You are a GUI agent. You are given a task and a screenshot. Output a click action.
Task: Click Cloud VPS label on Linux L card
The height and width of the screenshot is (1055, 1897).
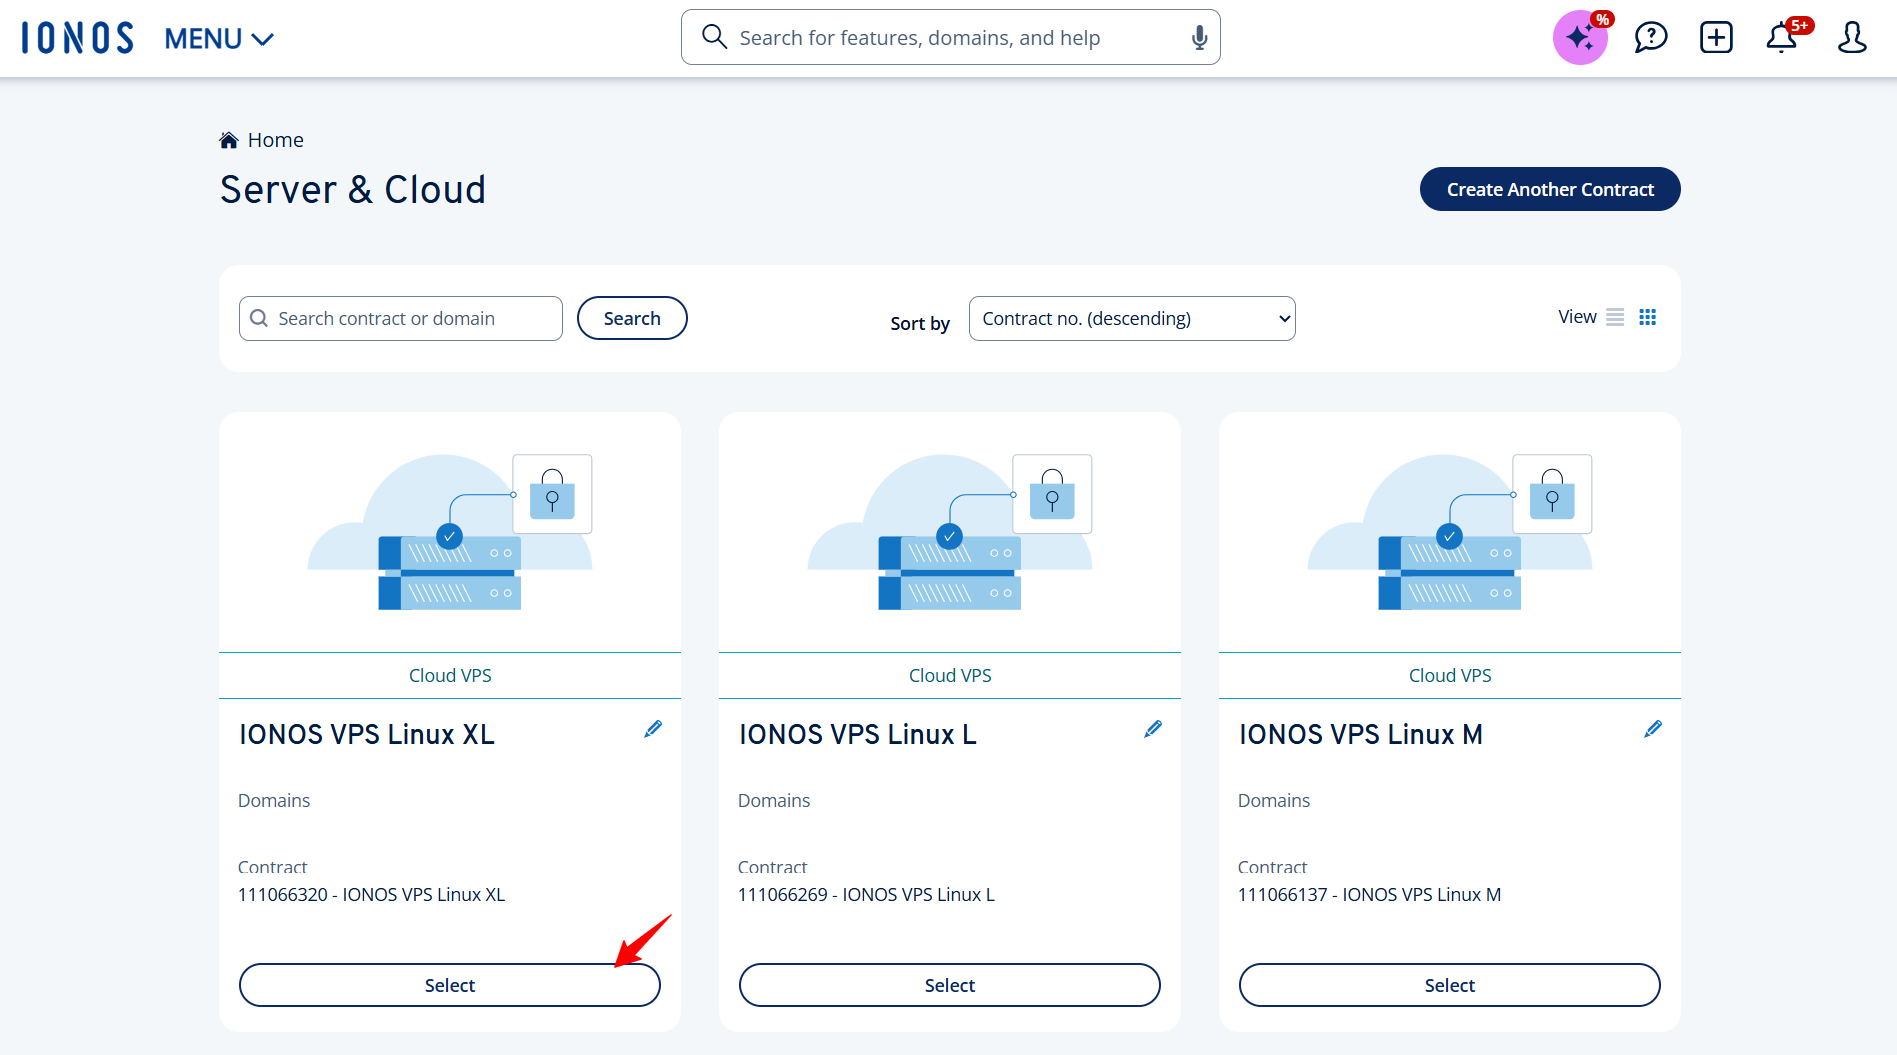950,675
